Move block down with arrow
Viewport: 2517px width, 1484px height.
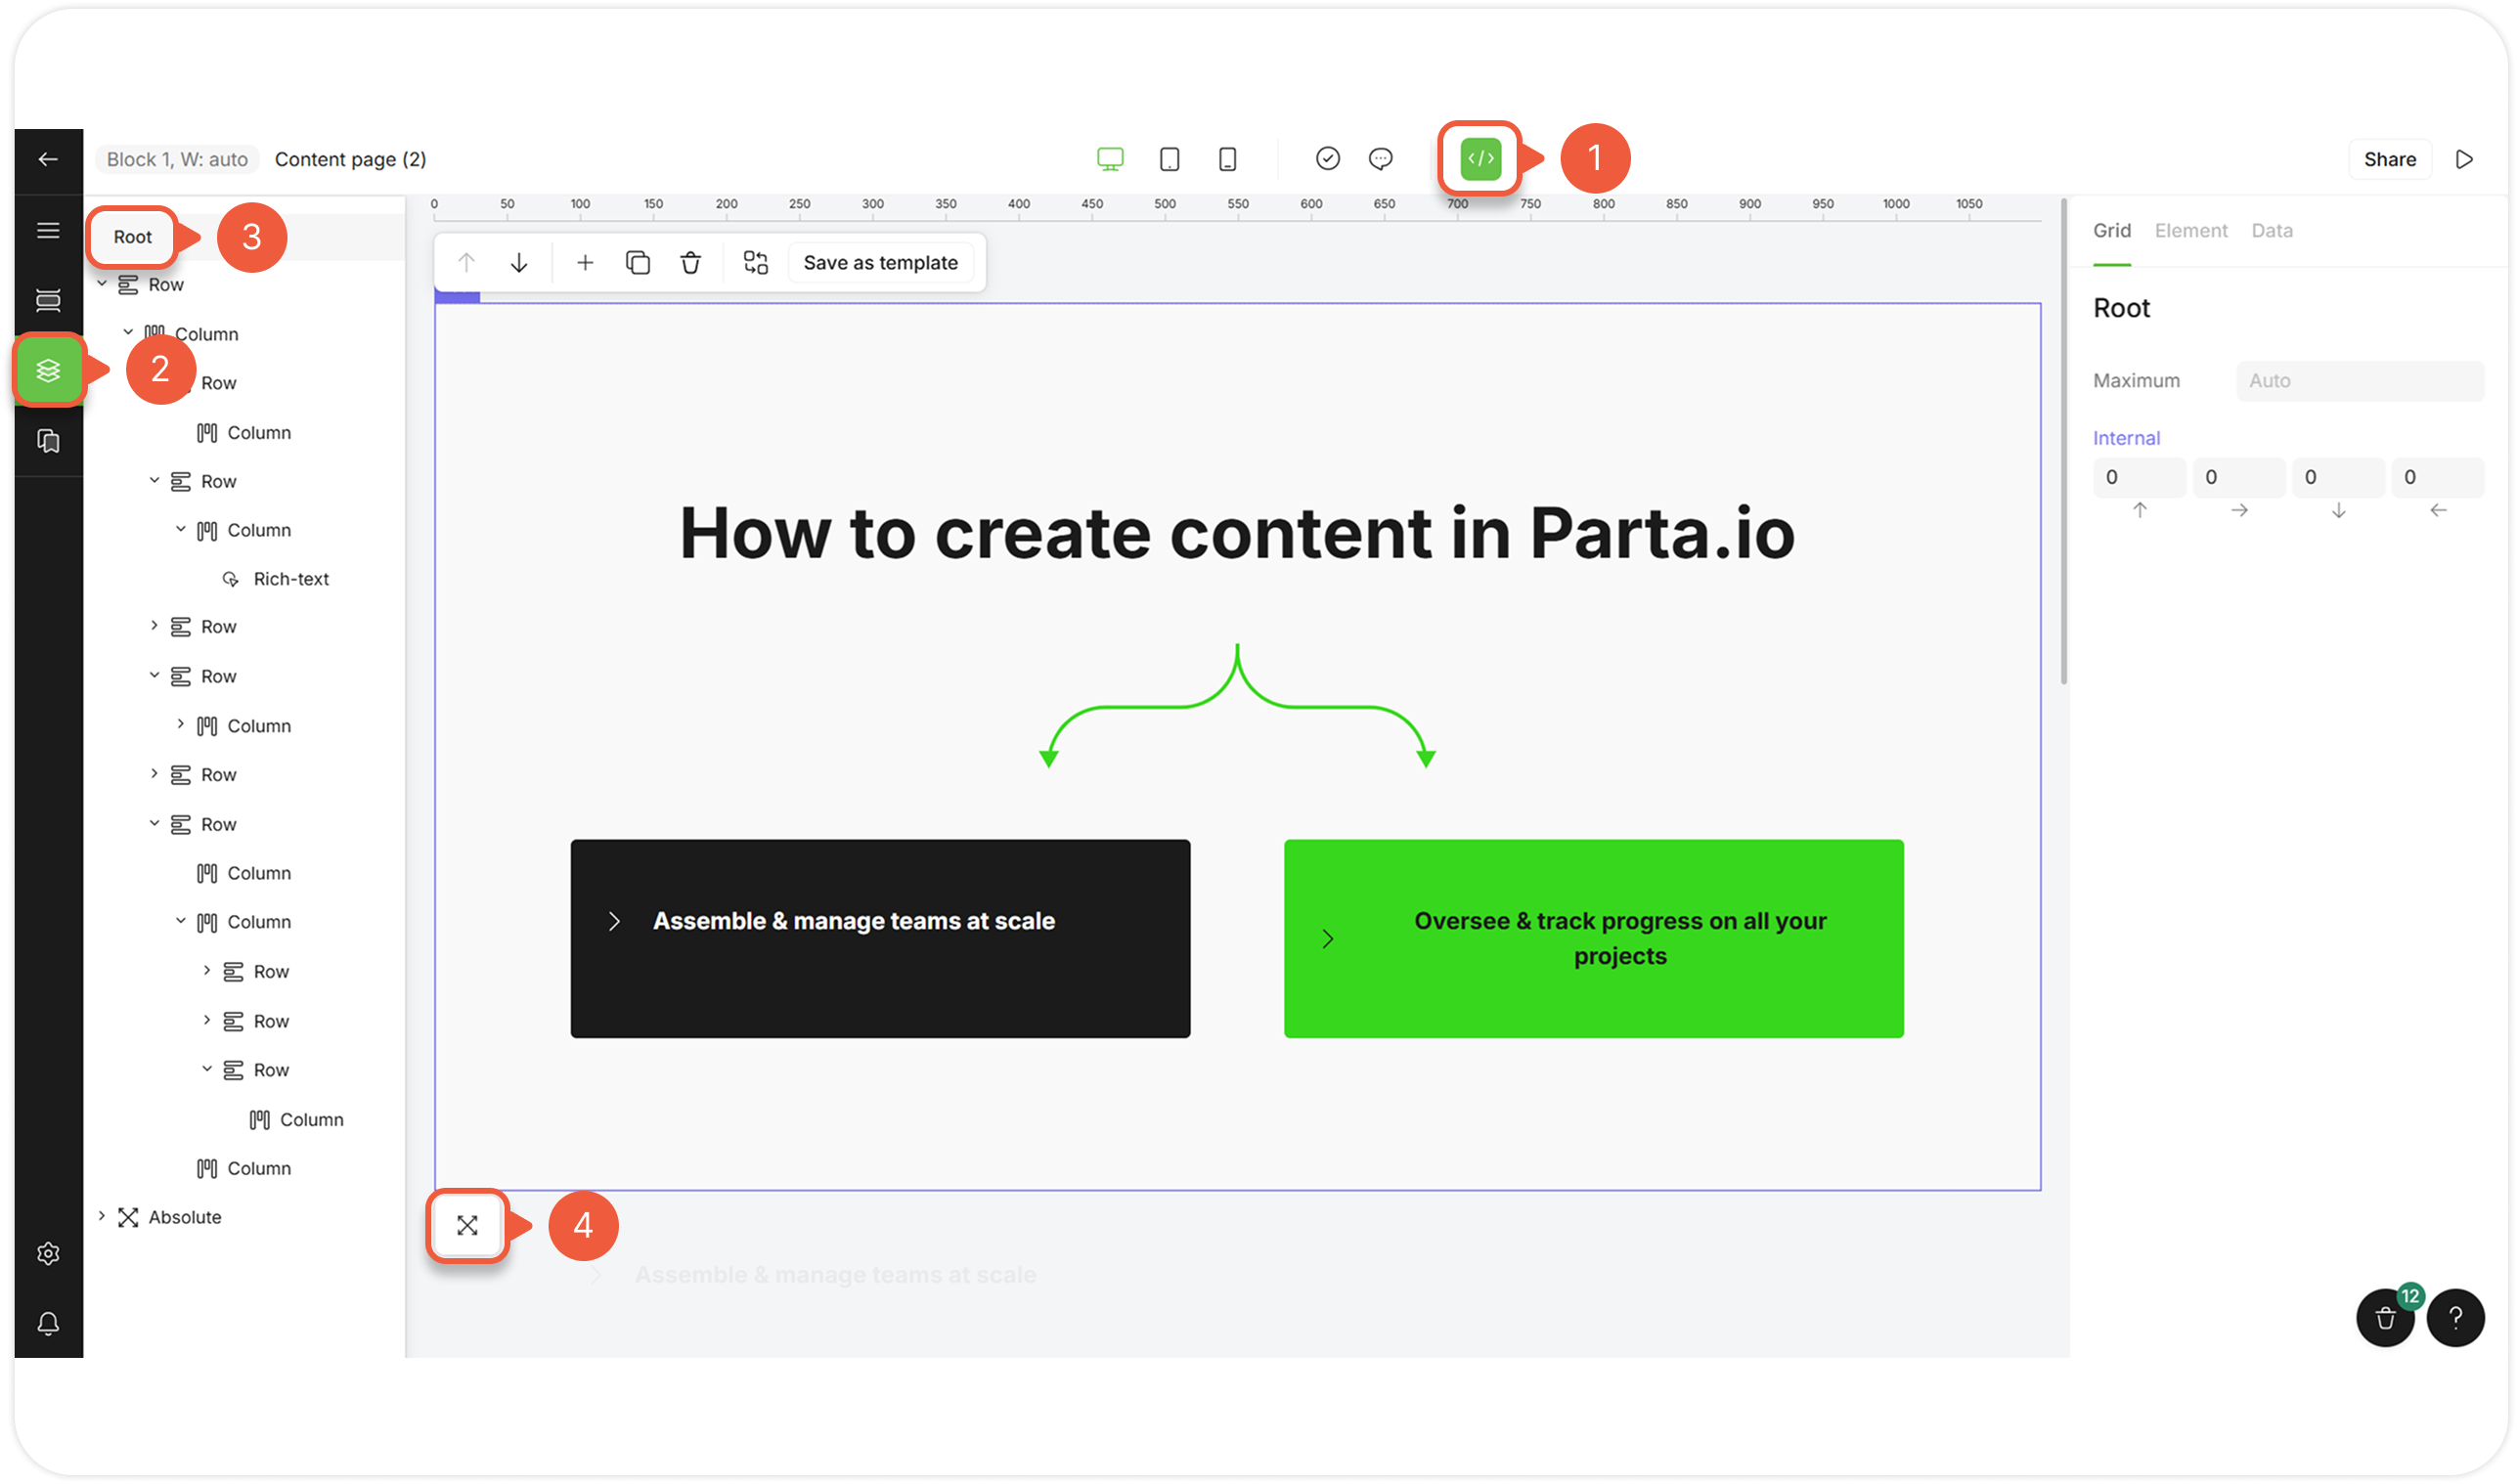[519, 263]
